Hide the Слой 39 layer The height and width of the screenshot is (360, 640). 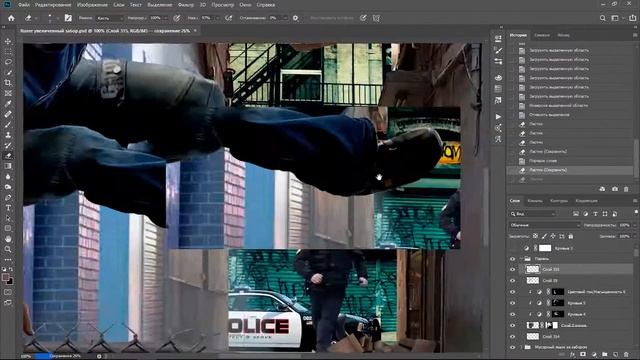coord(513,280)
